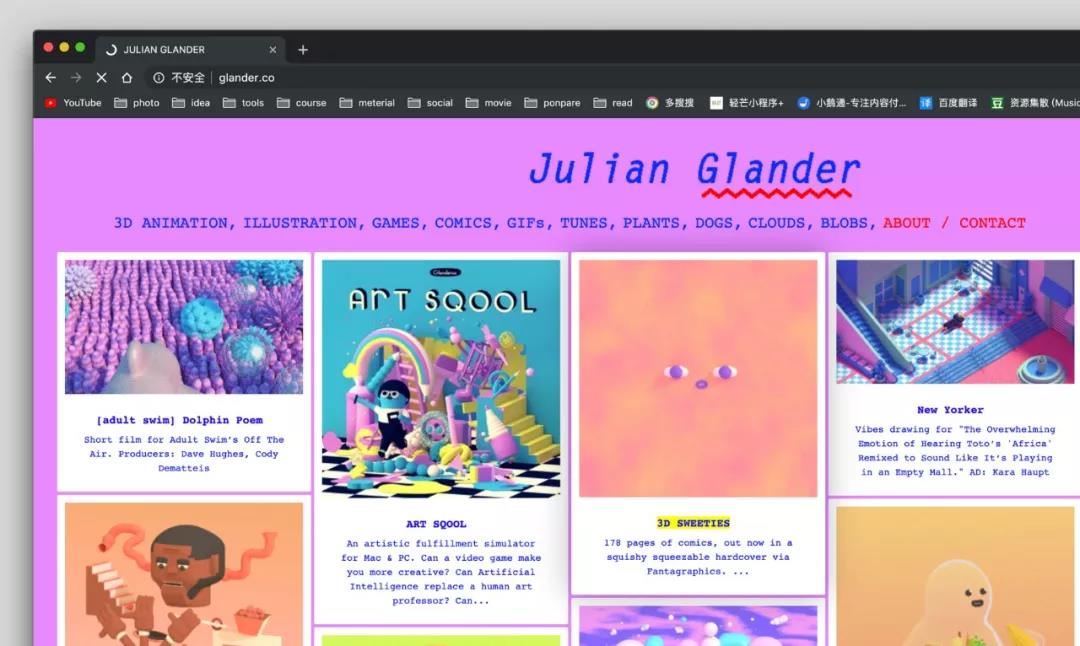Open the 3D SWEETIES project link

(x=693, y=523)
